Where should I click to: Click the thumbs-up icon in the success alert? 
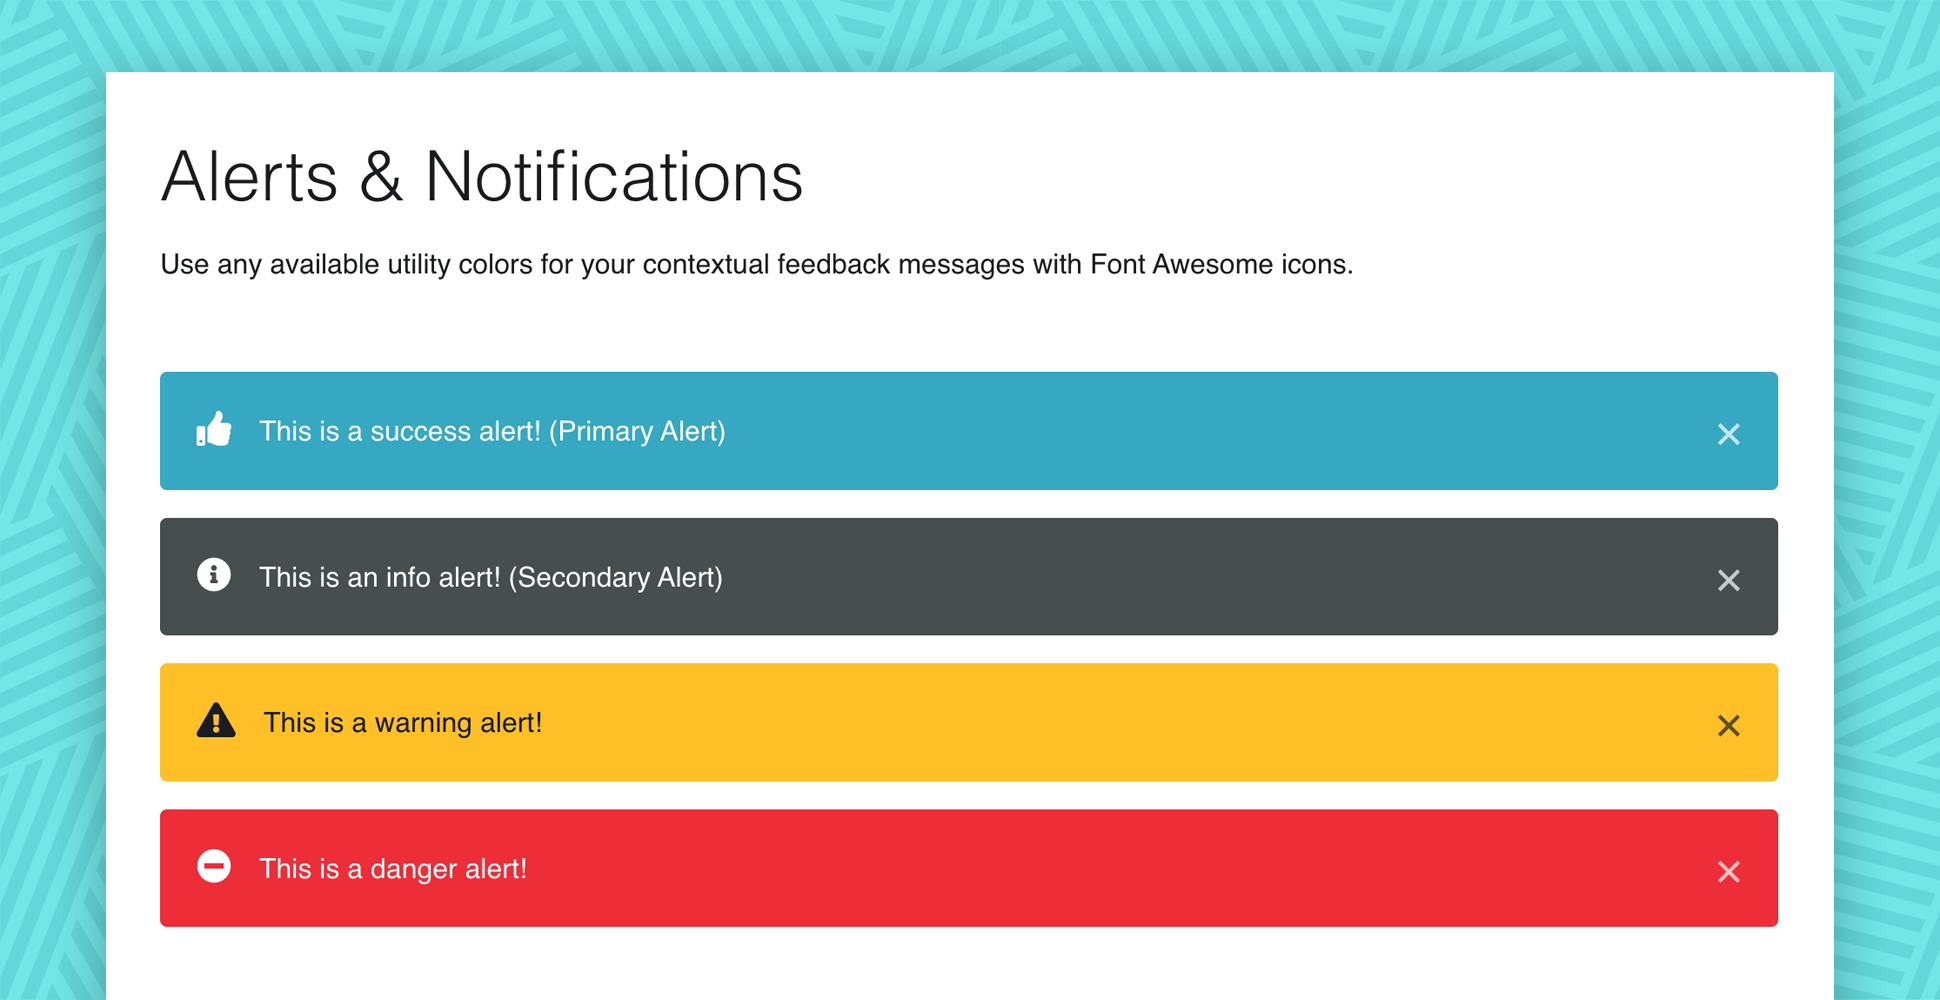click(x=214, y=430)
